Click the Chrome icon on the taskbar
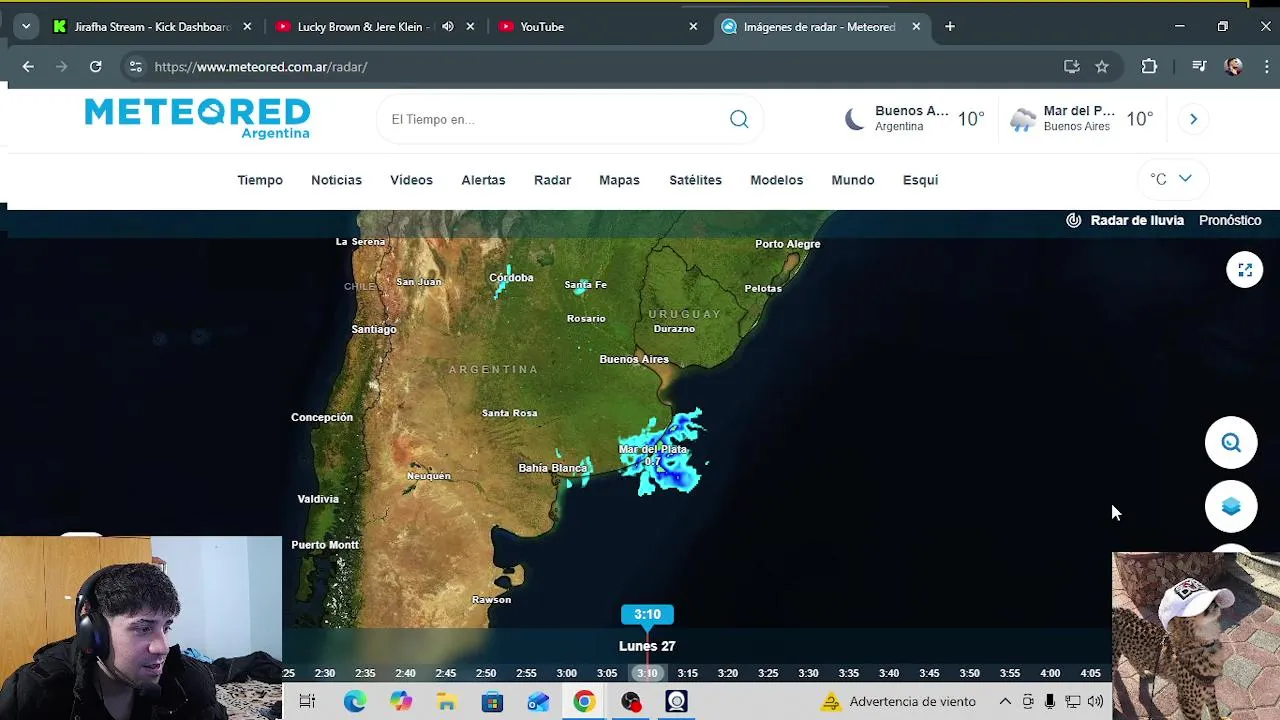Image resolution: width=1280 pixels, height=720 pixels. [x=584, y=702]
